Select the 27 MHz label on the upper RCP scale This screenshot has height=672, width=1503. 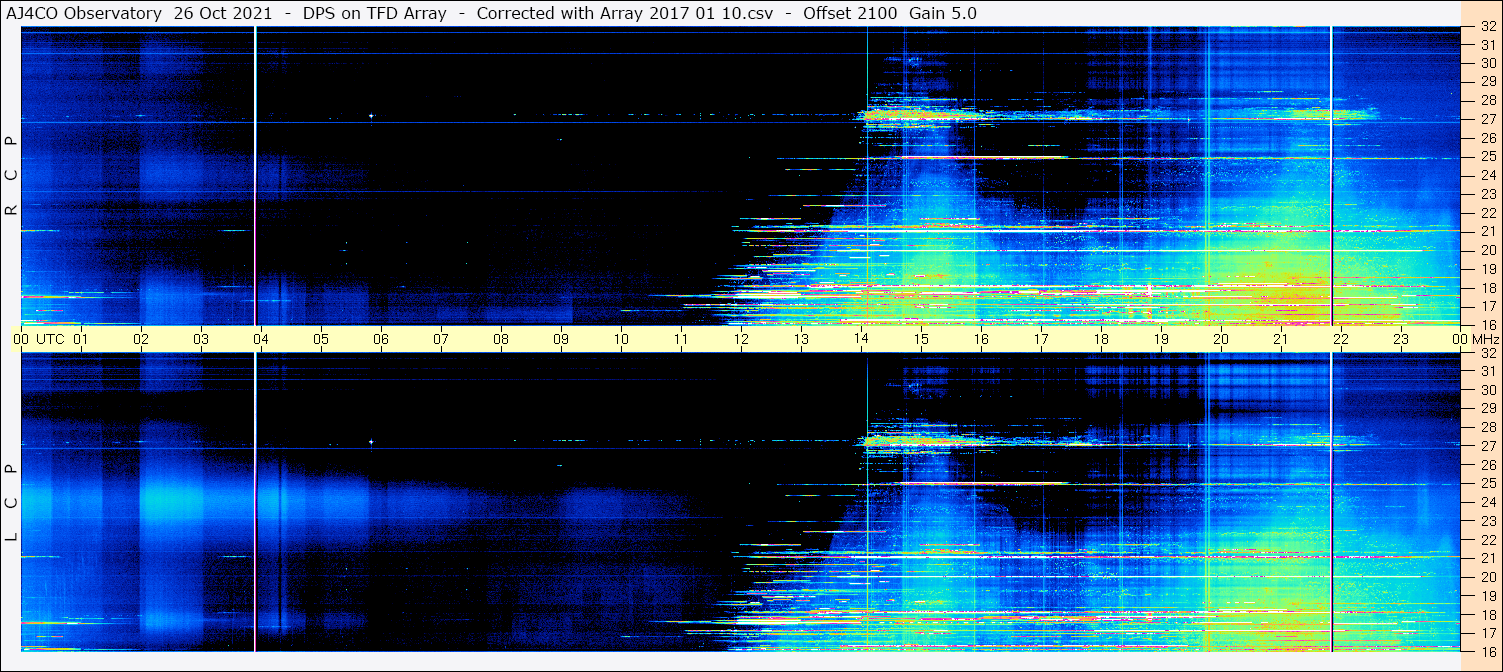(1487, 119)
